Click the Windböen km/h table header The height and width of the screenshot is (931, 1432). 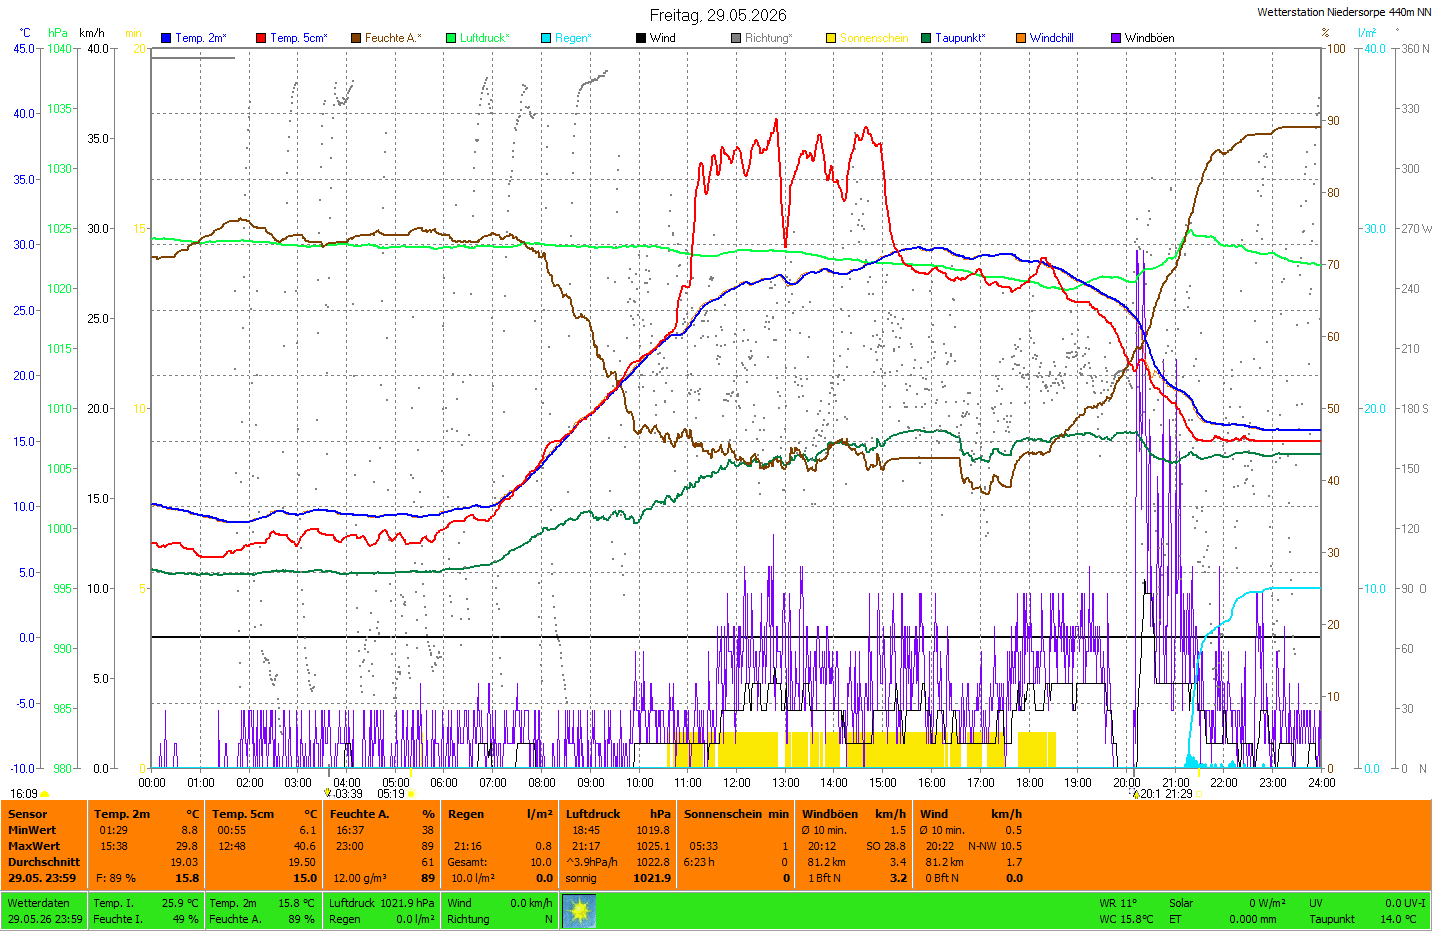tap(854, 814)
